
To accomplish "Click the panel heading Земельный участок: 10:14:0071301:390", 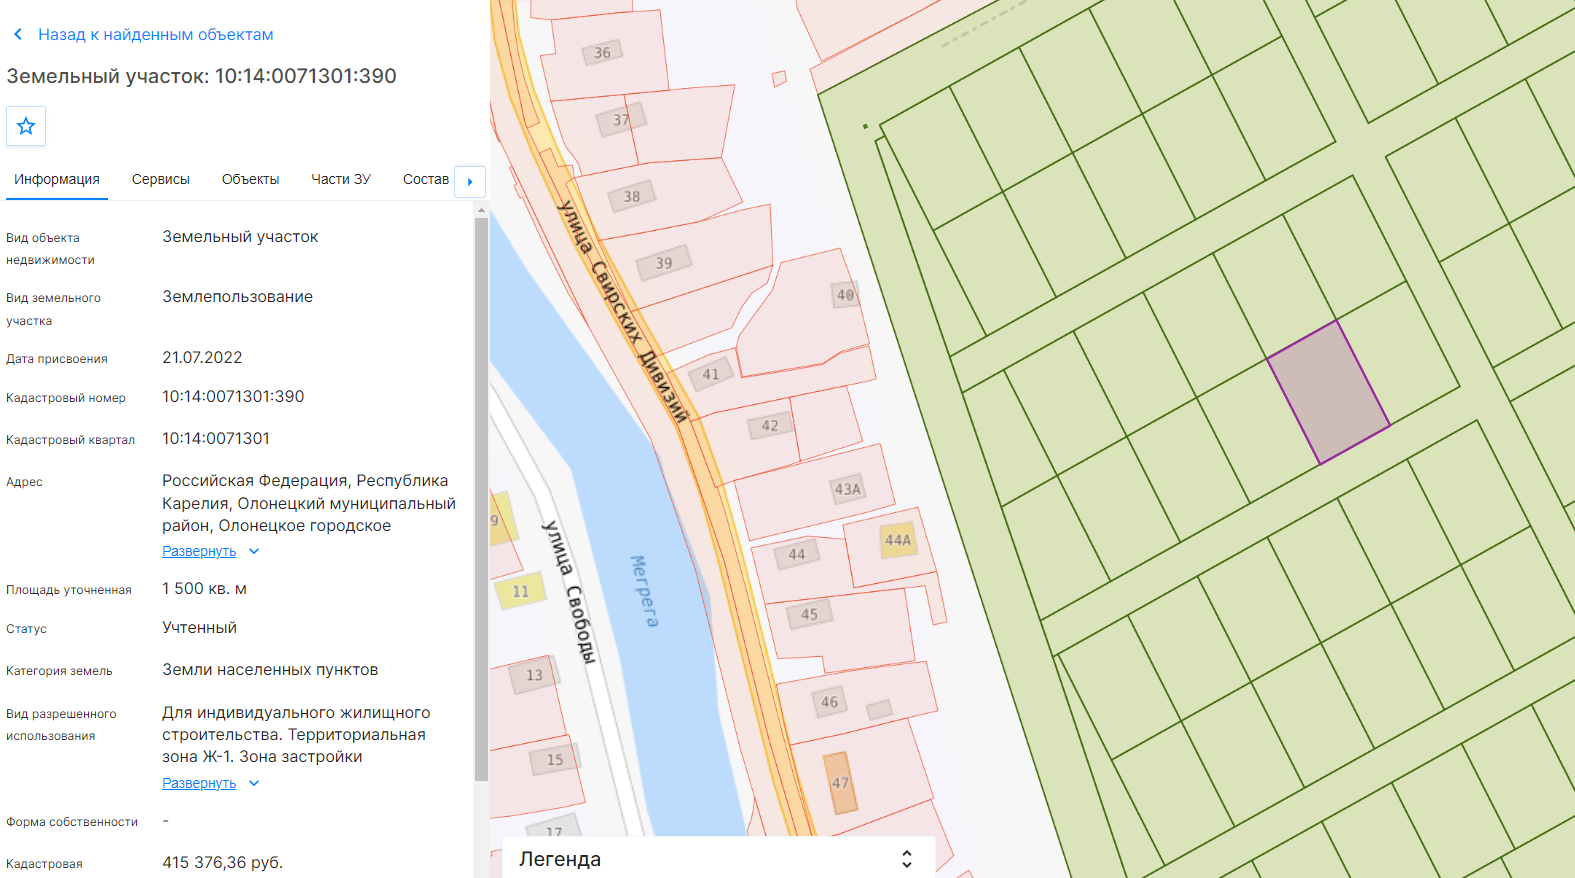I will click(x=202, y=76).
